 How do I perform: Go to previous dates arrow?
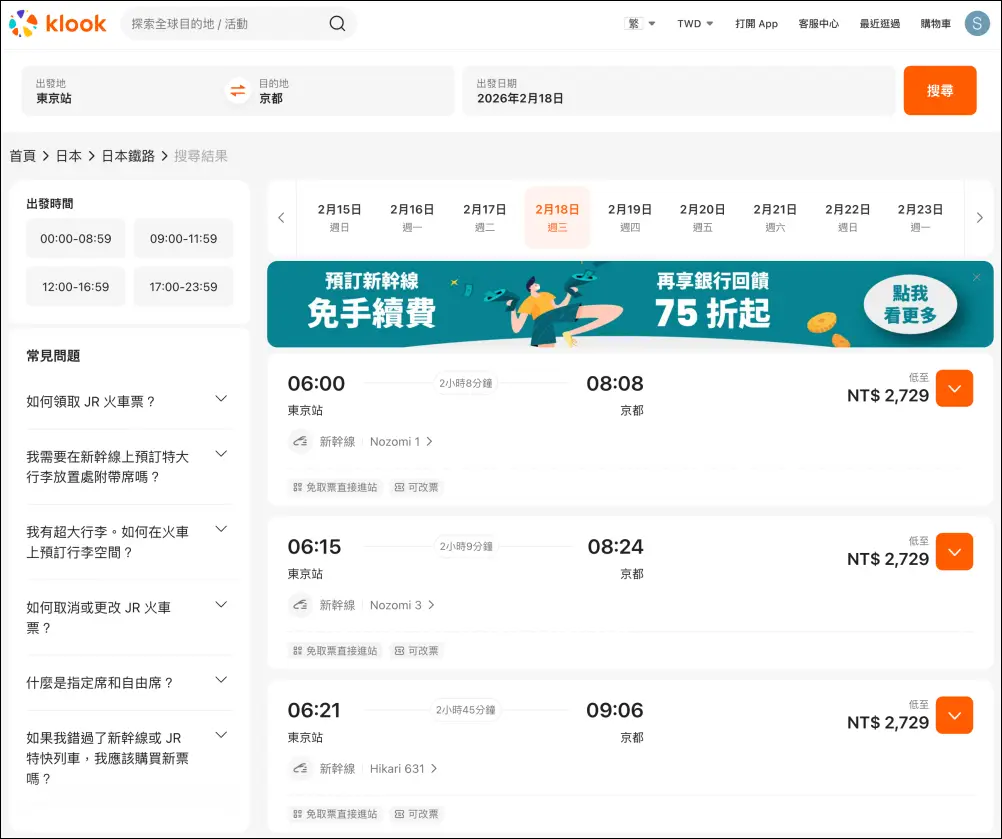(x=281, y=218)
